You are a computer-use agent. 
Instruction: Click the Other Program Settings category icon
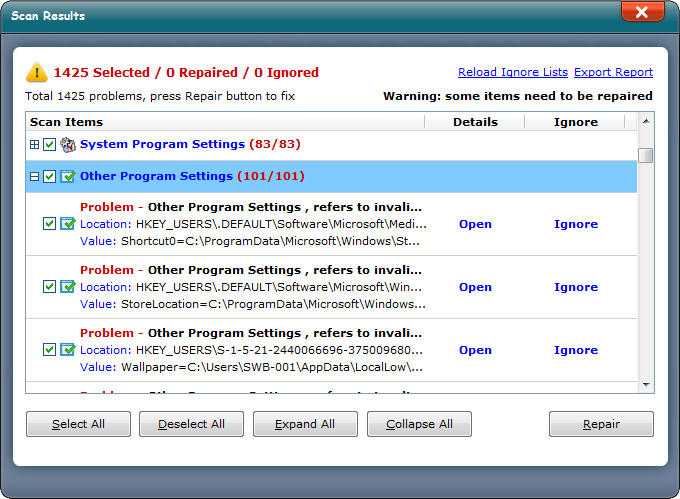68,176
